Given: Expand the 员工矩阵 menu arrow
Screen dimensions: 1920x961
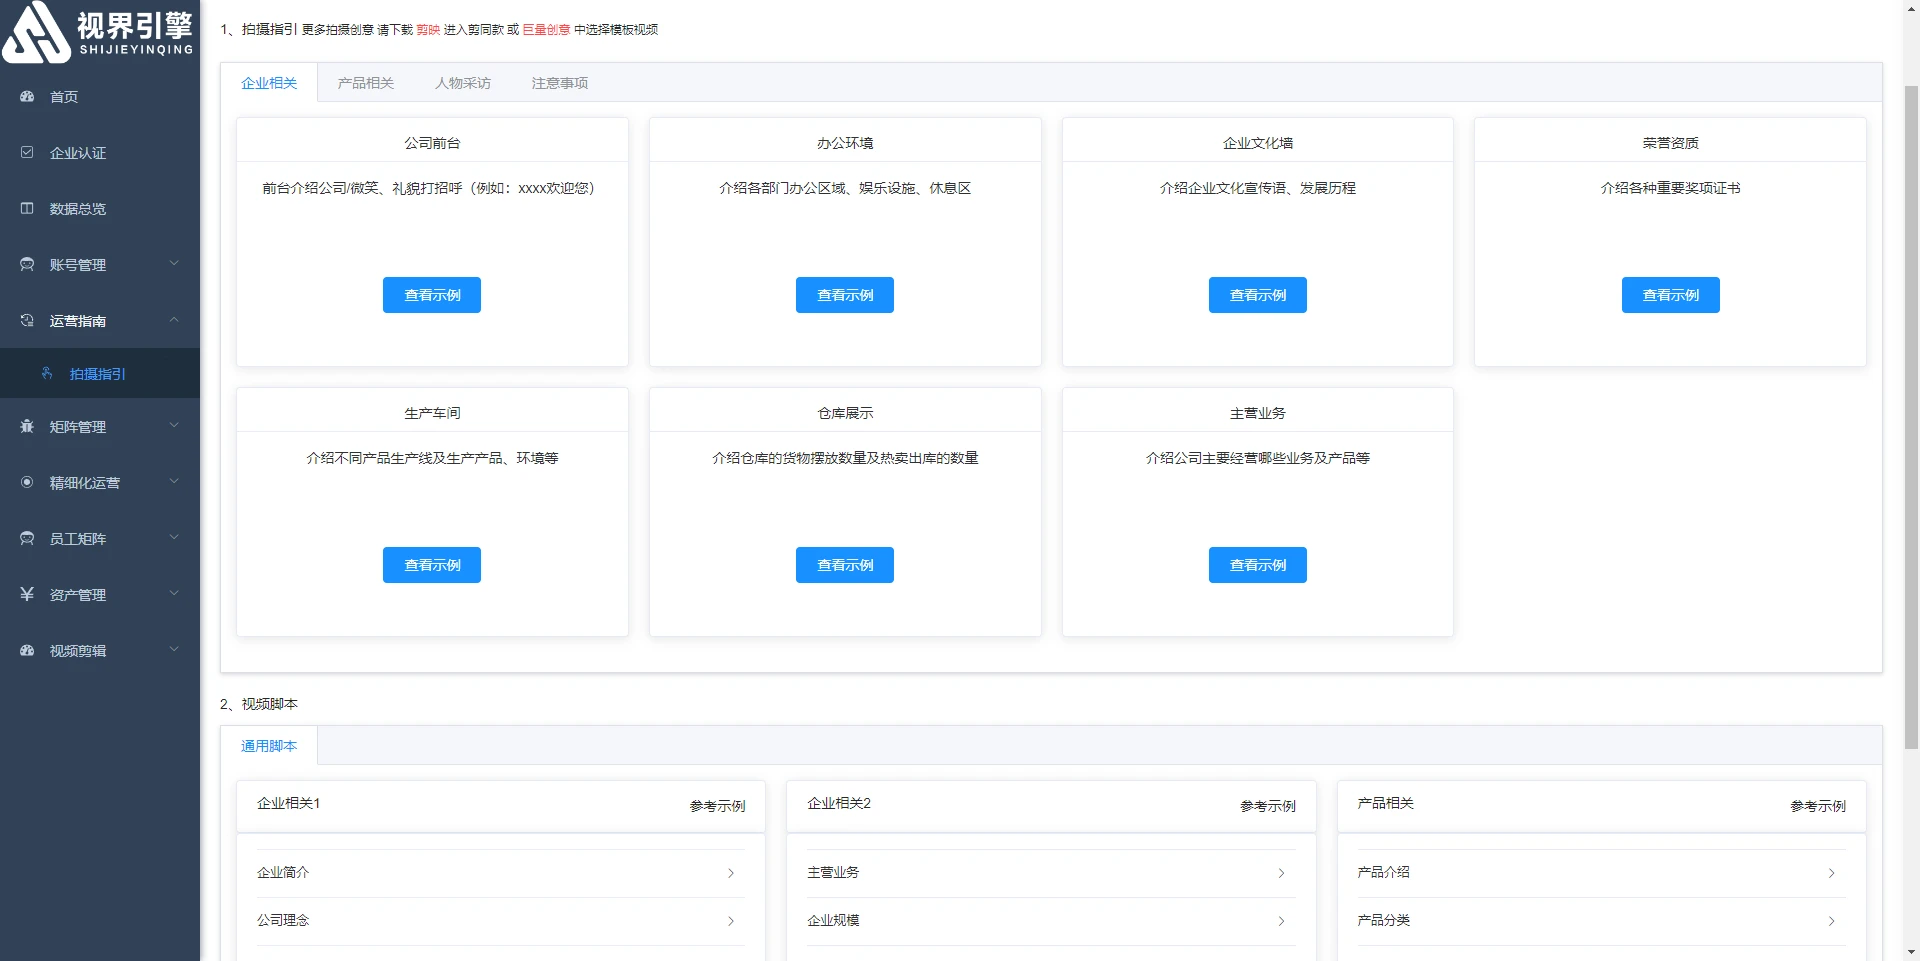Looking at the screenshot, I should coord(174,538).
